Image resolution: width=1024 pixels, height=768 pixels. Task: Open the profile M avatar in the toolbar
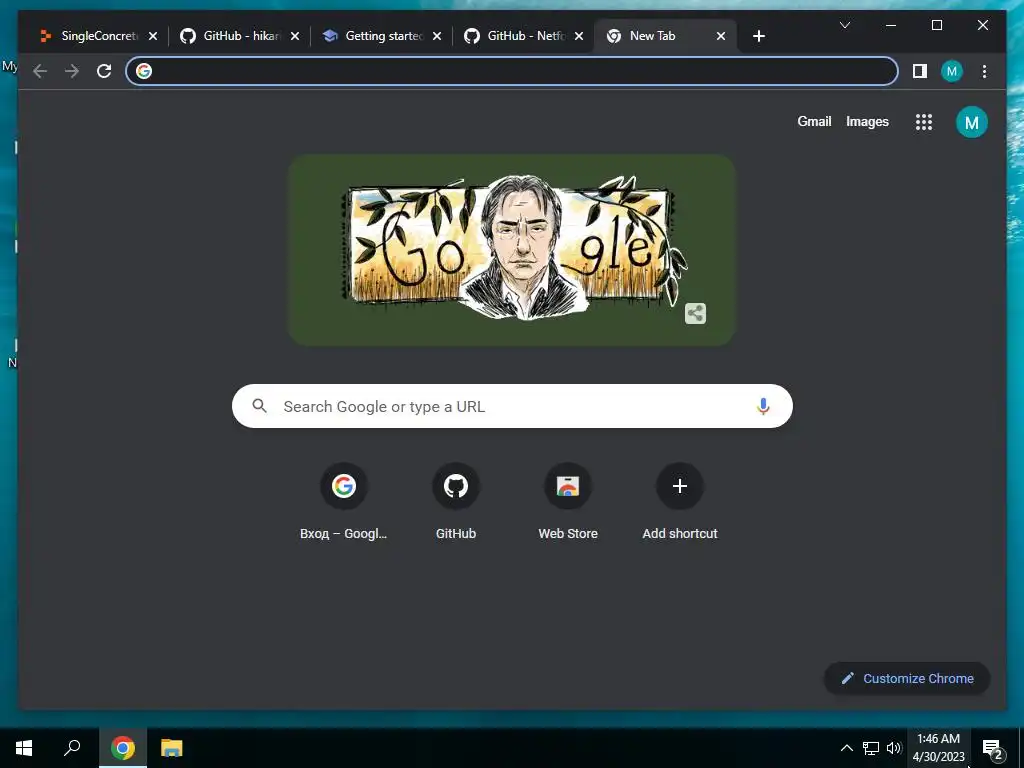[952, 71]
